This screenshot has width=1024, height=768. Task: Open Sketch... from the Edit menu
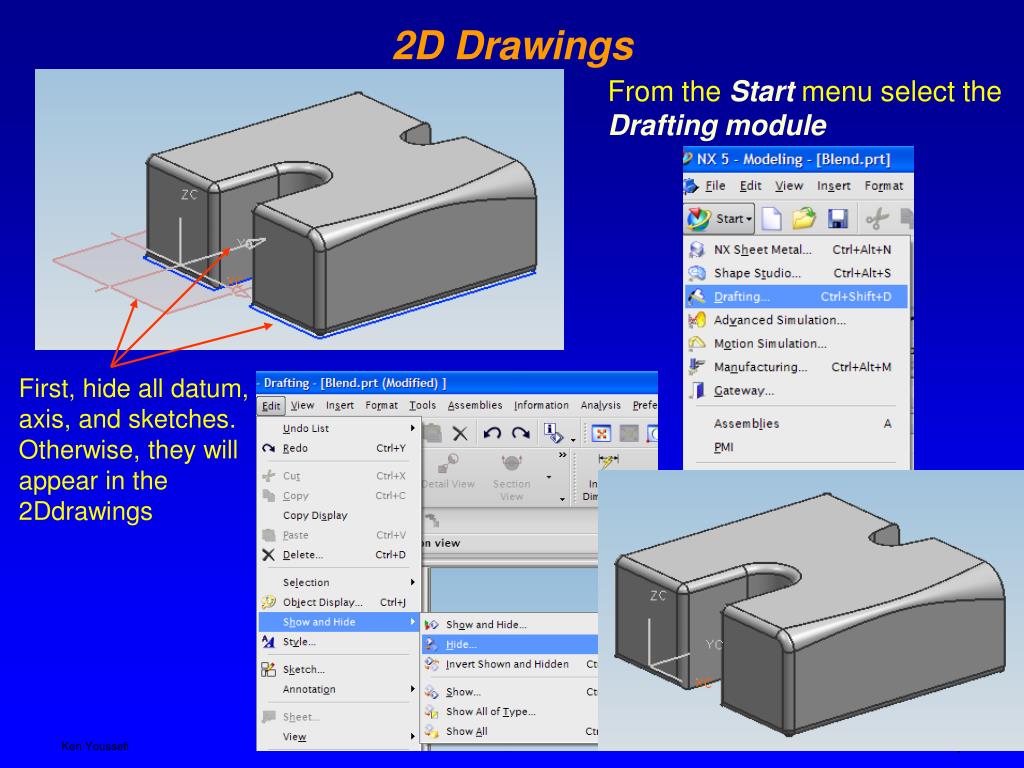click(340, 669)
